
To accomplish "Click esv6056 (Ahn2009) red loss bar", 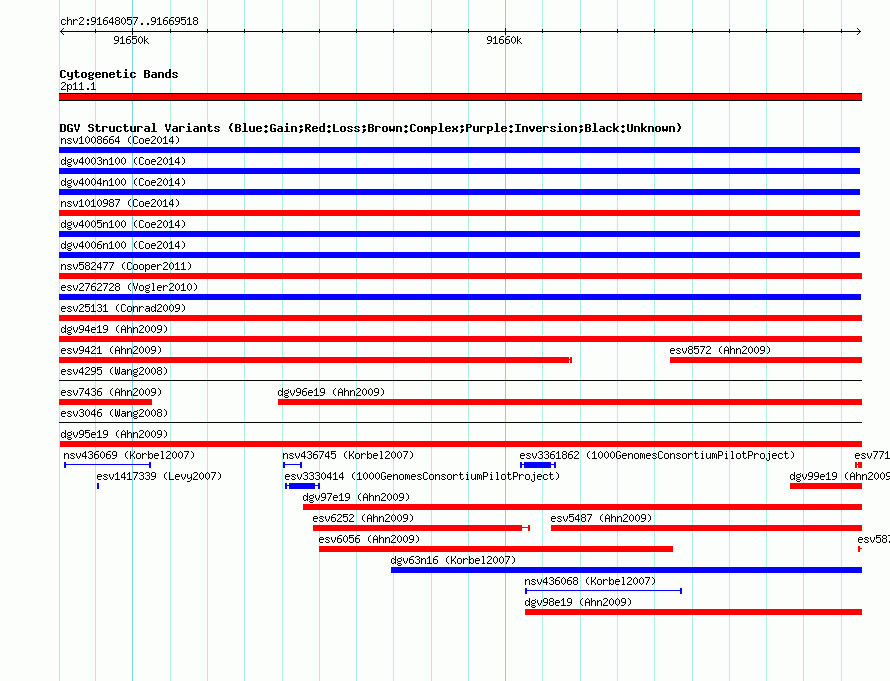I will [496, 549].
